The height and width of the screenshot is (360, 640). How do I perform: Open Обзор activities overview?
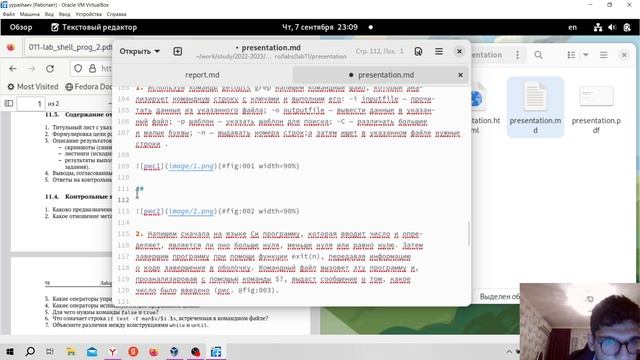click(21, 27)
